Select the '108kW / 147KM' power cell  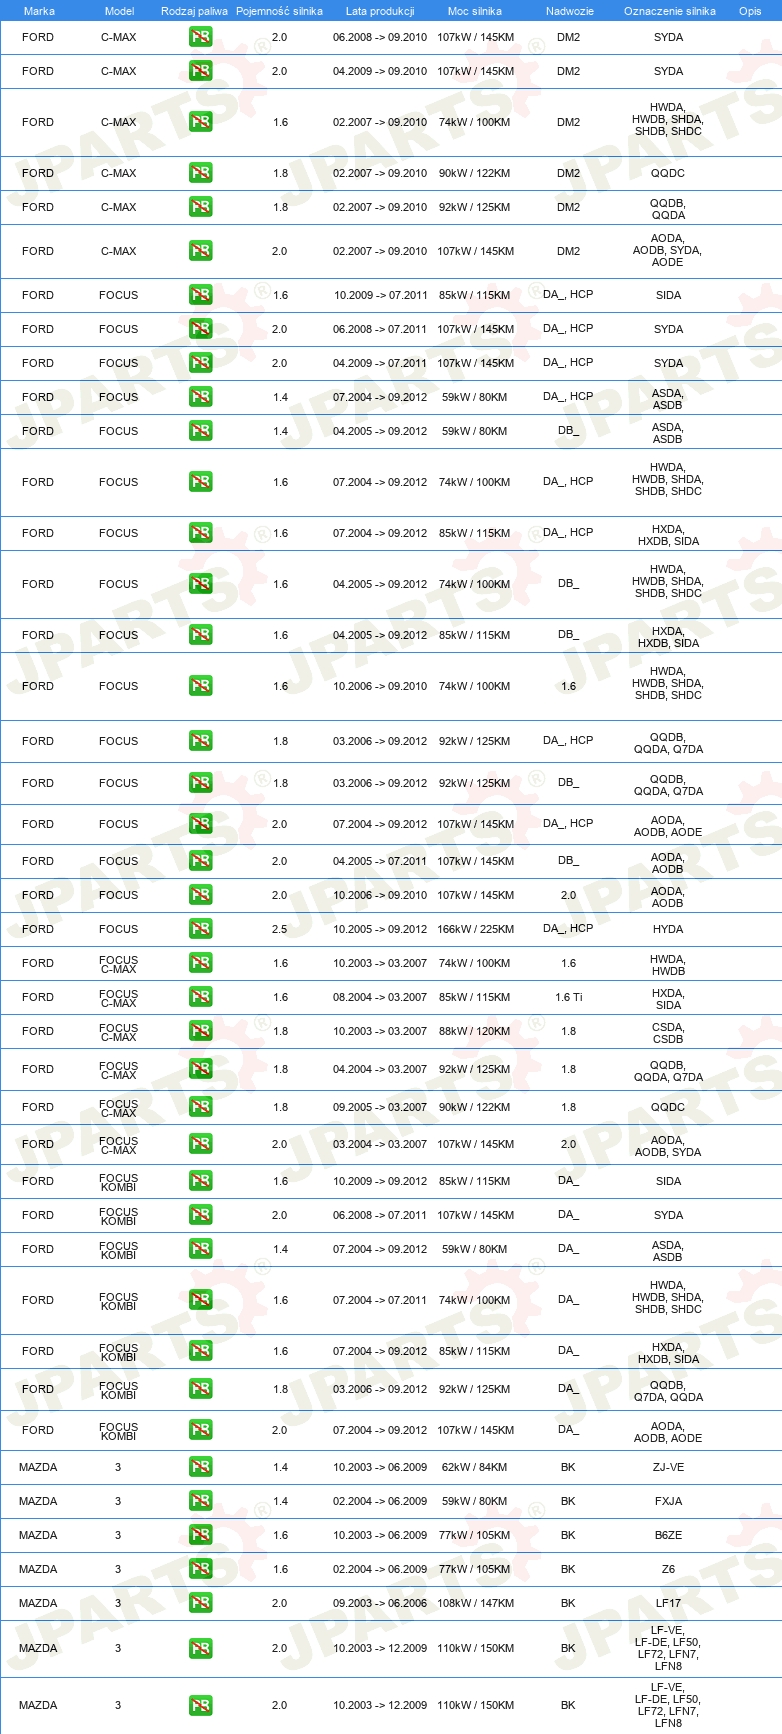point(475,1603)
